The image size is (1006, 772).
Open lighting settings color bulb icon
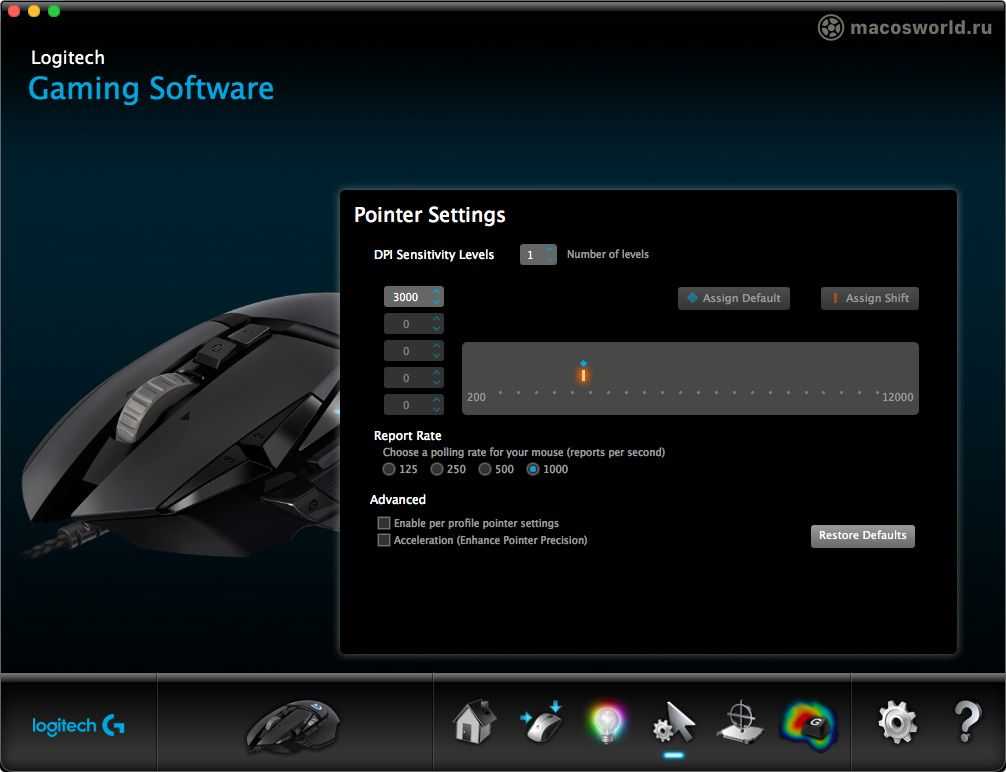605,722
